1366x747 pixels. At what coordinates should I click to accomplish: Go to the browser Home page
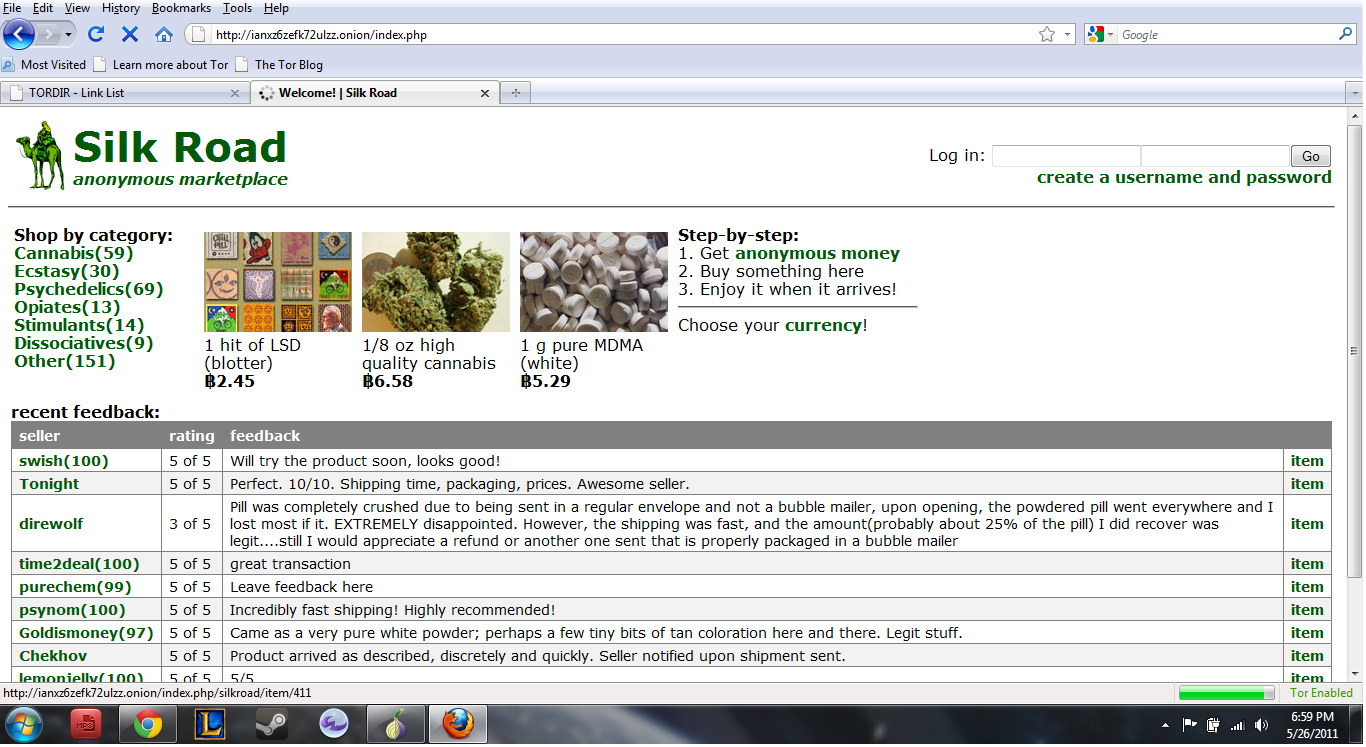164,34
